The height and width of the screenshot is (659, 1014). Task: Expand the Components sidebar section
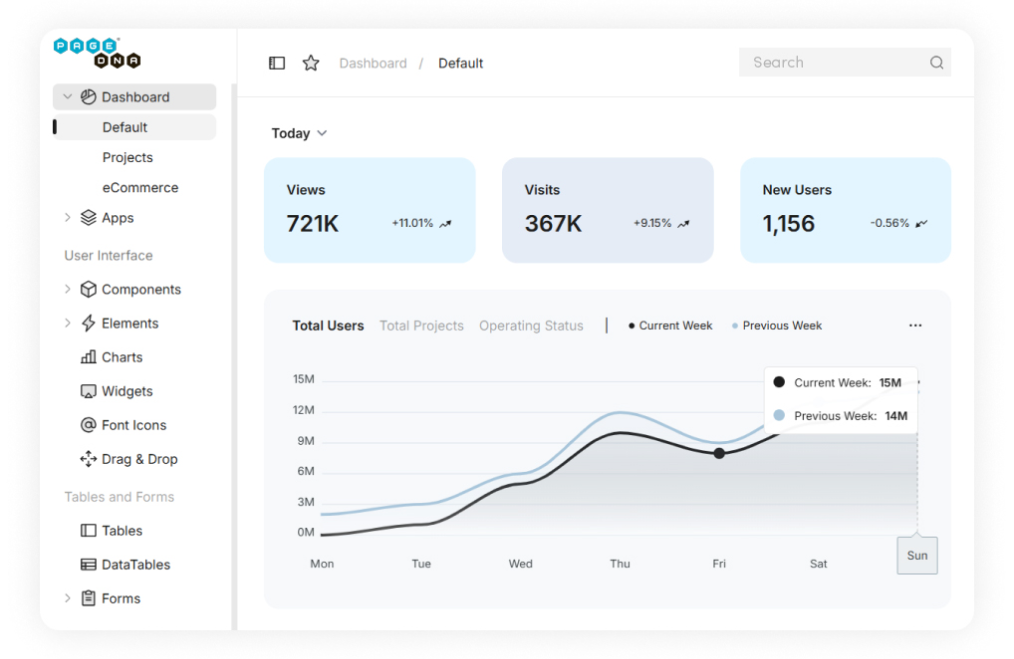coord(140,290)
